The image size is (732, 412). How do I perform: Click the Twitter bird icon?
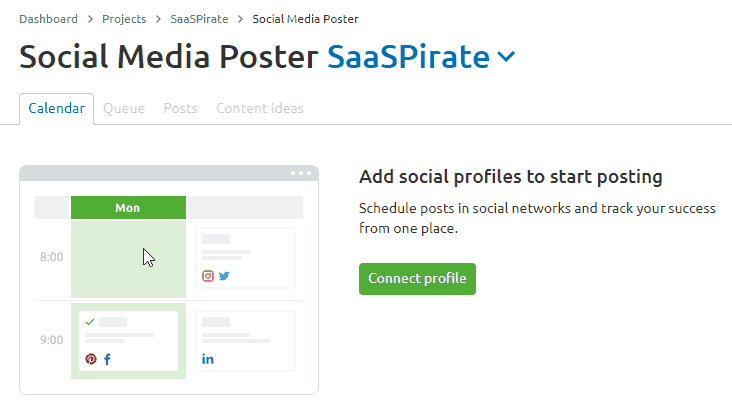[x=224, y=276]
